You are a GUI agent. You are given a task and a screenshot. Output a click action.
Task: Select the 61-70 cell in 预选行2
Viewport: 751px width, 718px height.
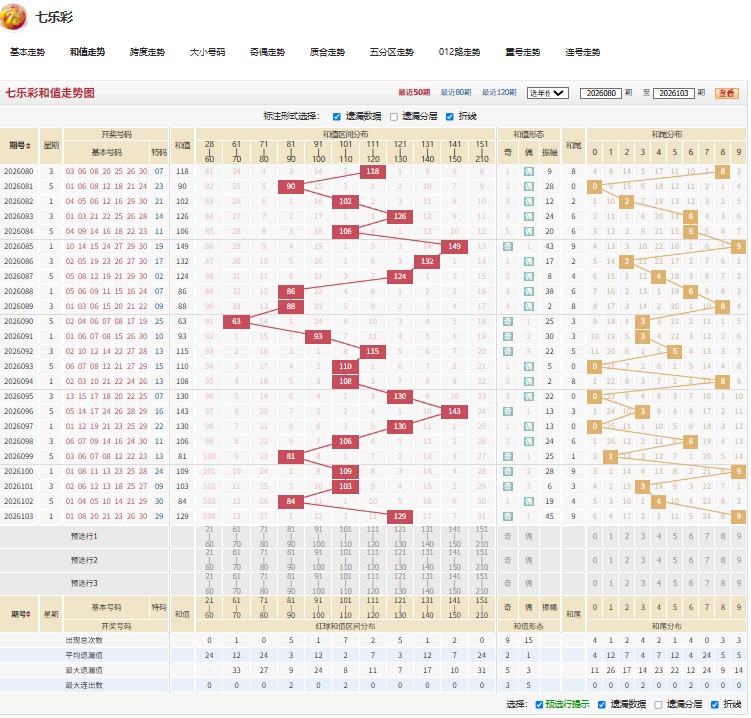click(x=236, y=560)
